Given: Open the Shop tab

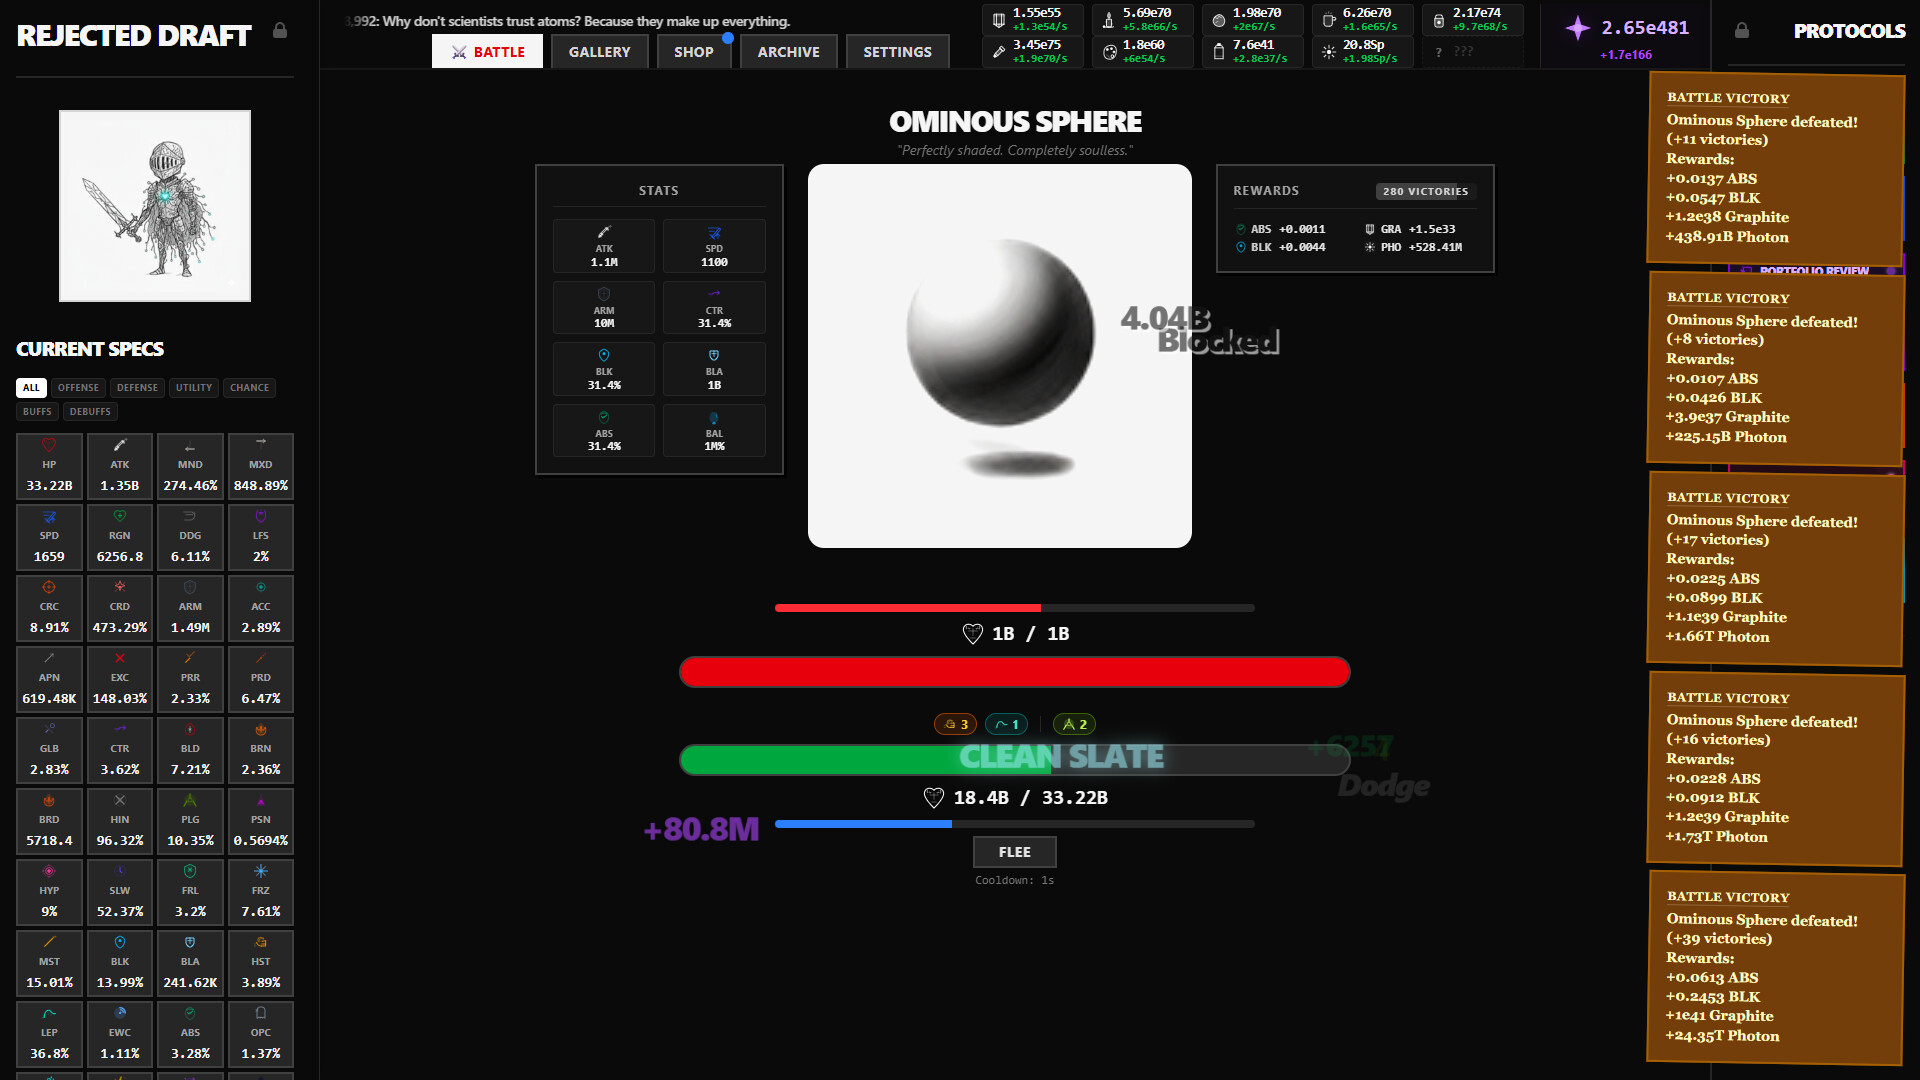Looking at the screenshot, I should click(693, 52).
